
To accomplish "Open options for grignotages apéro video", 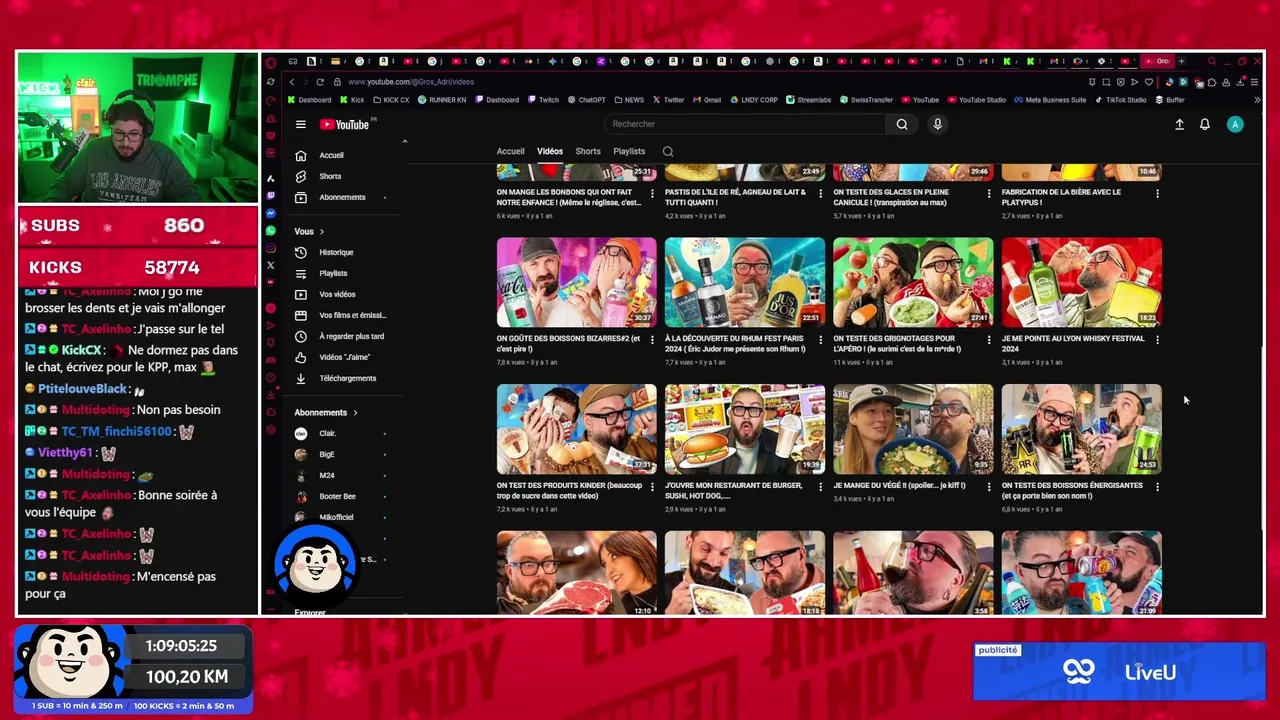I will [989, 340].
